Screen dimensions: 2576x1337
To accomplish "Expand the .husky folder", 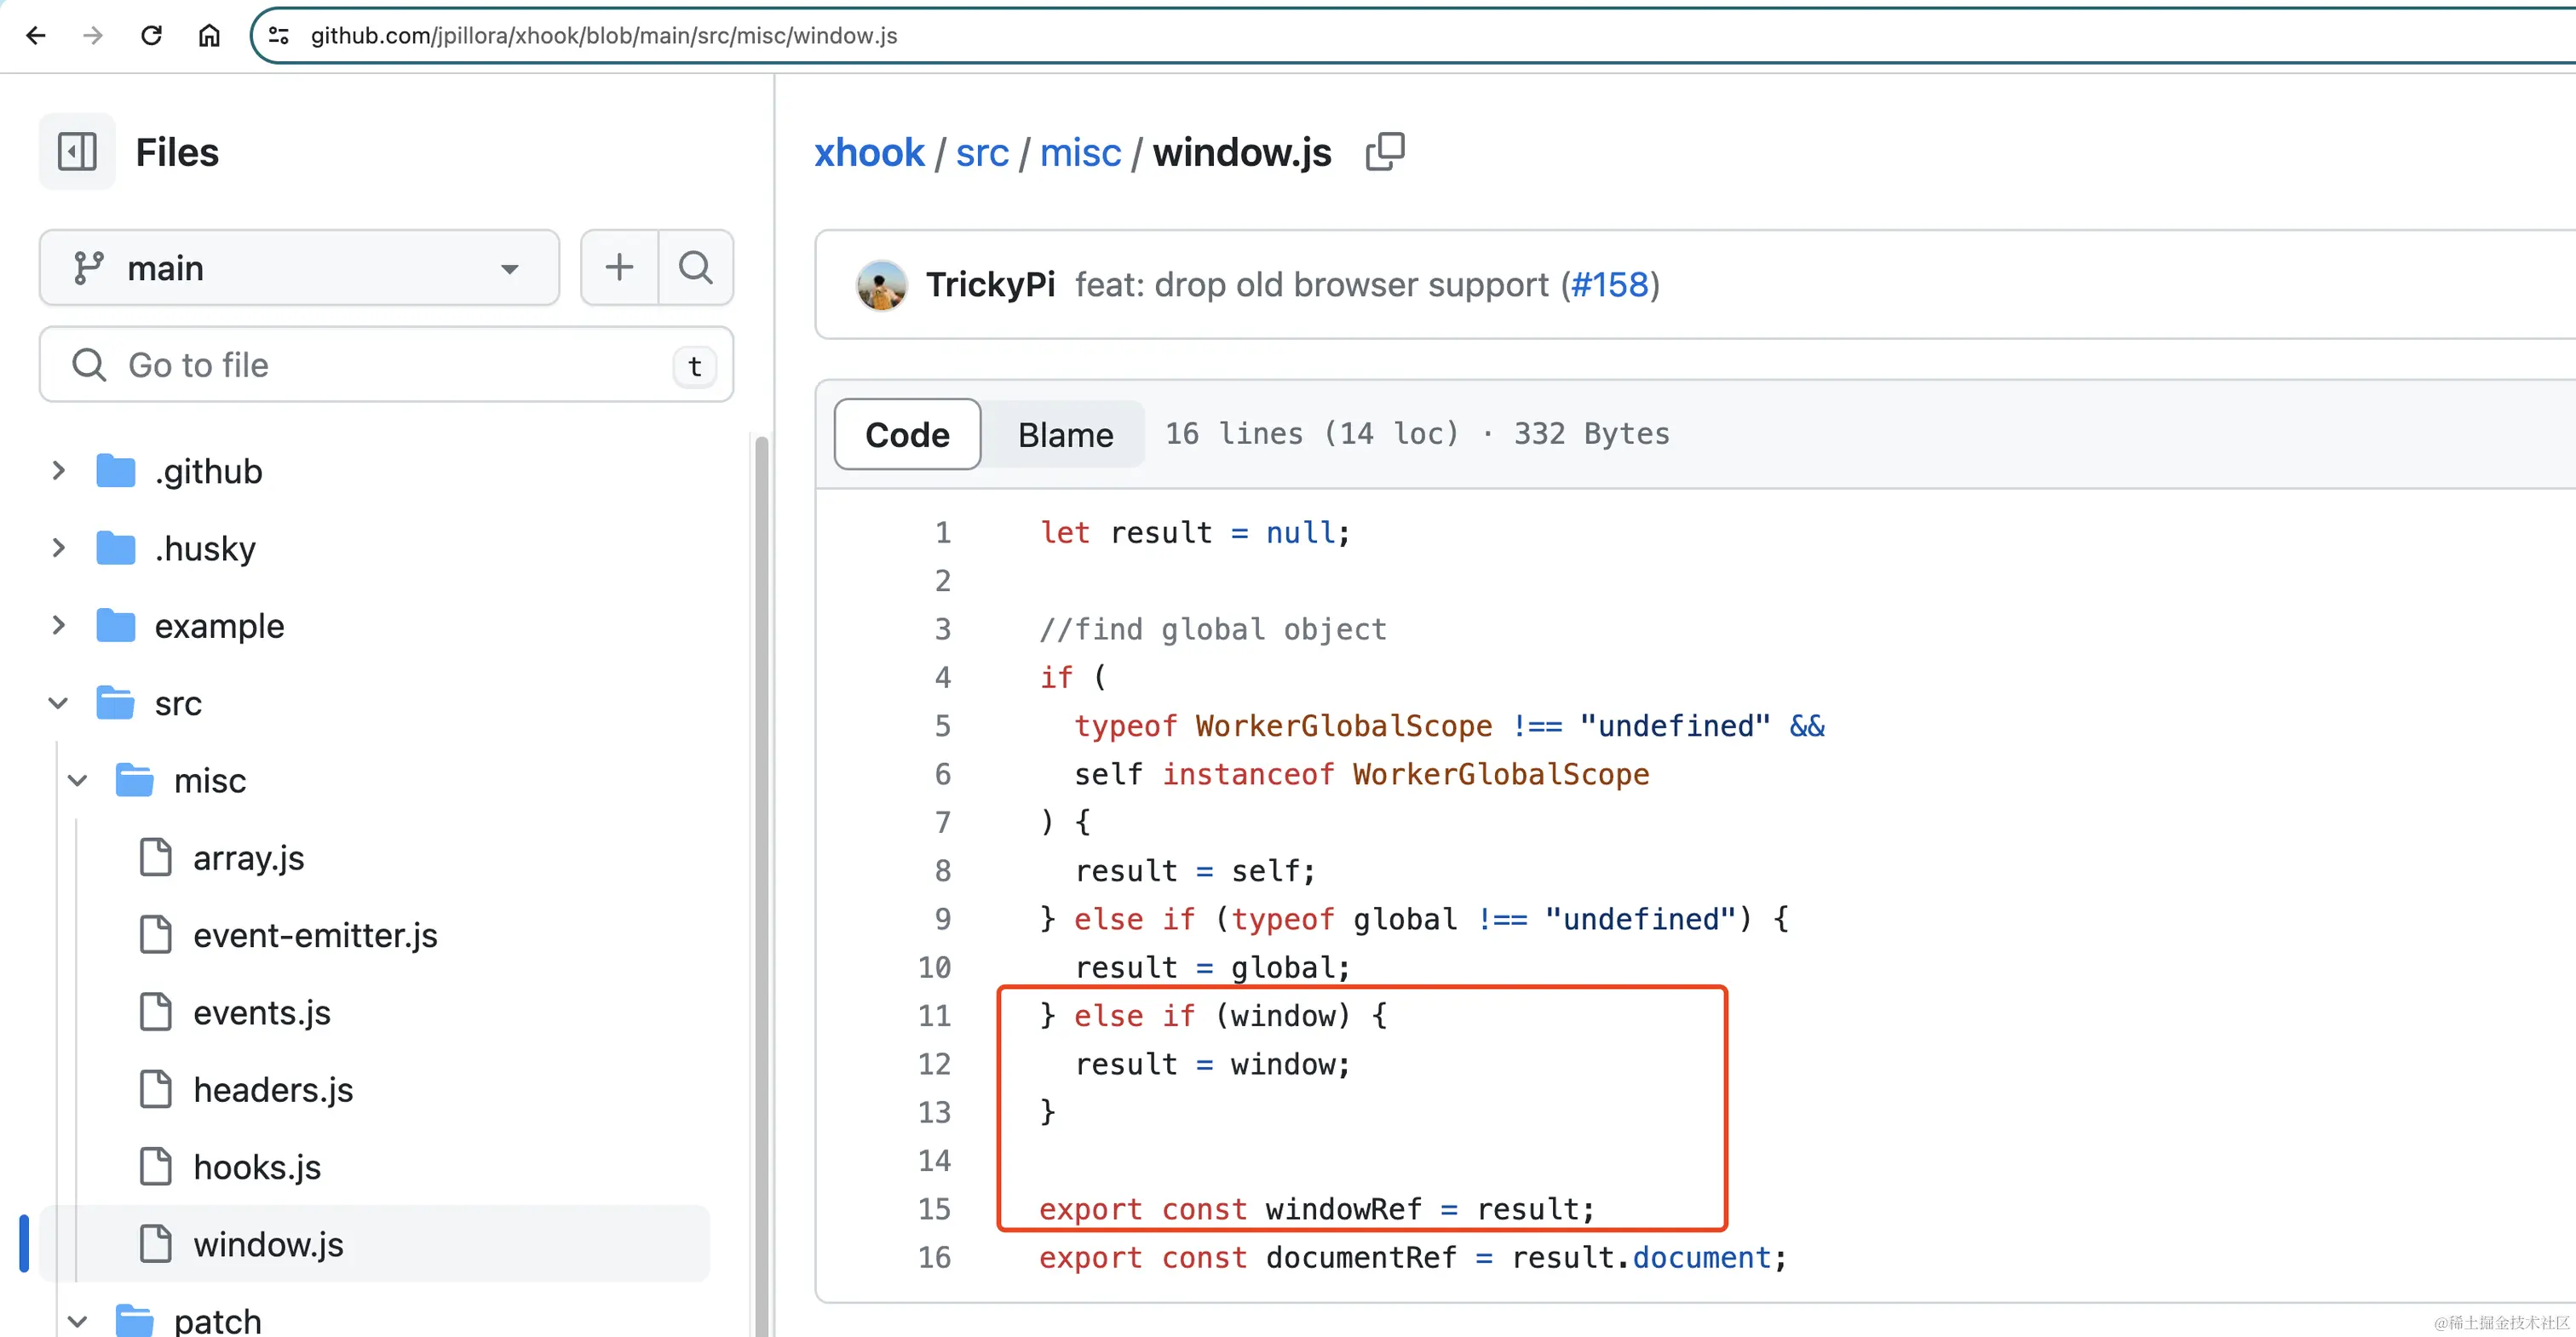I will [x=59, y=548].
